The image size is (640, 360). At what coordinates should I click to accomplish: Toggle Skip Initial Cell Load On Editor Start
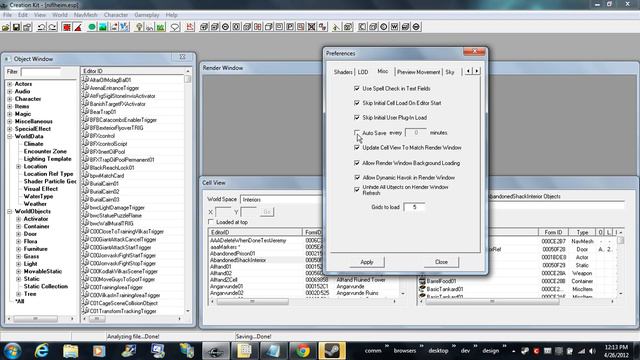tap(357, 103)
